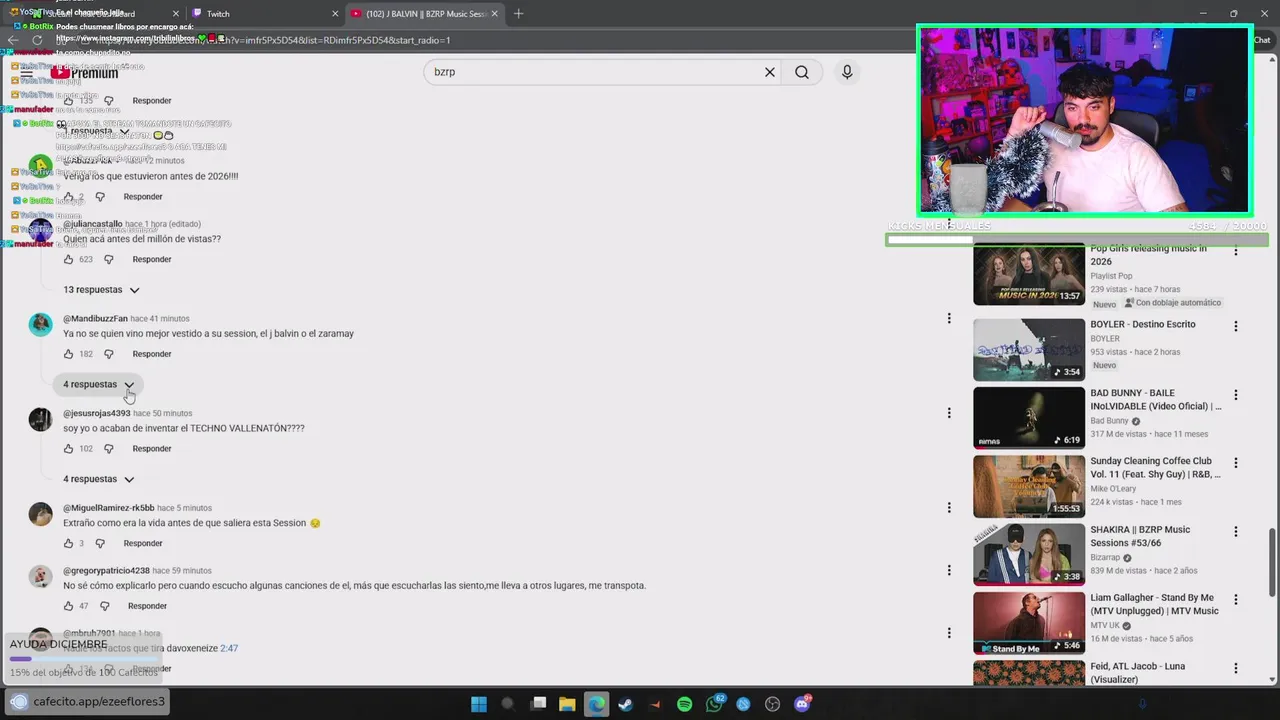Image resolution: width=1280 pixels, height=720 pixels.
Task: Open more options for Sunday Cleaning Coffee Club
Action: coord(1235,463)
